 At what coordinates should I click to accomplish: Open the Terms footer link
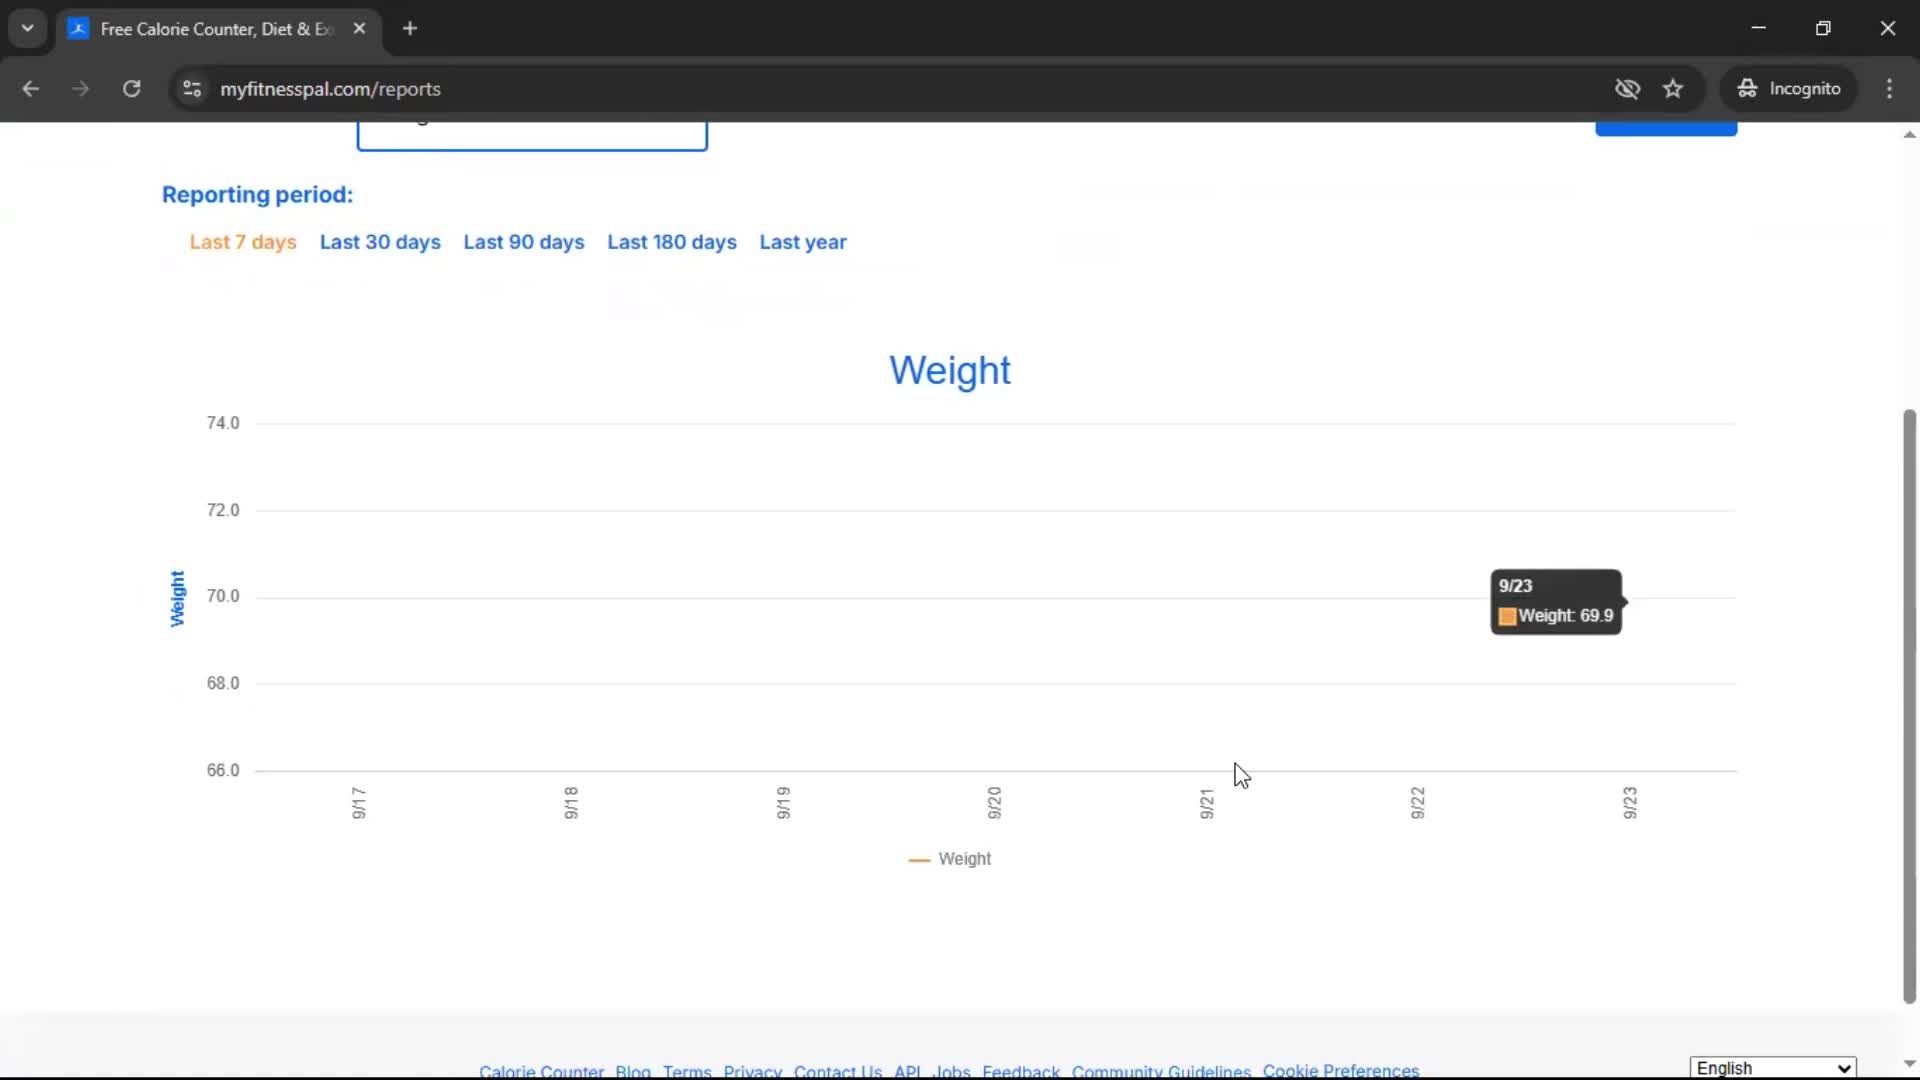[687, 1071]
